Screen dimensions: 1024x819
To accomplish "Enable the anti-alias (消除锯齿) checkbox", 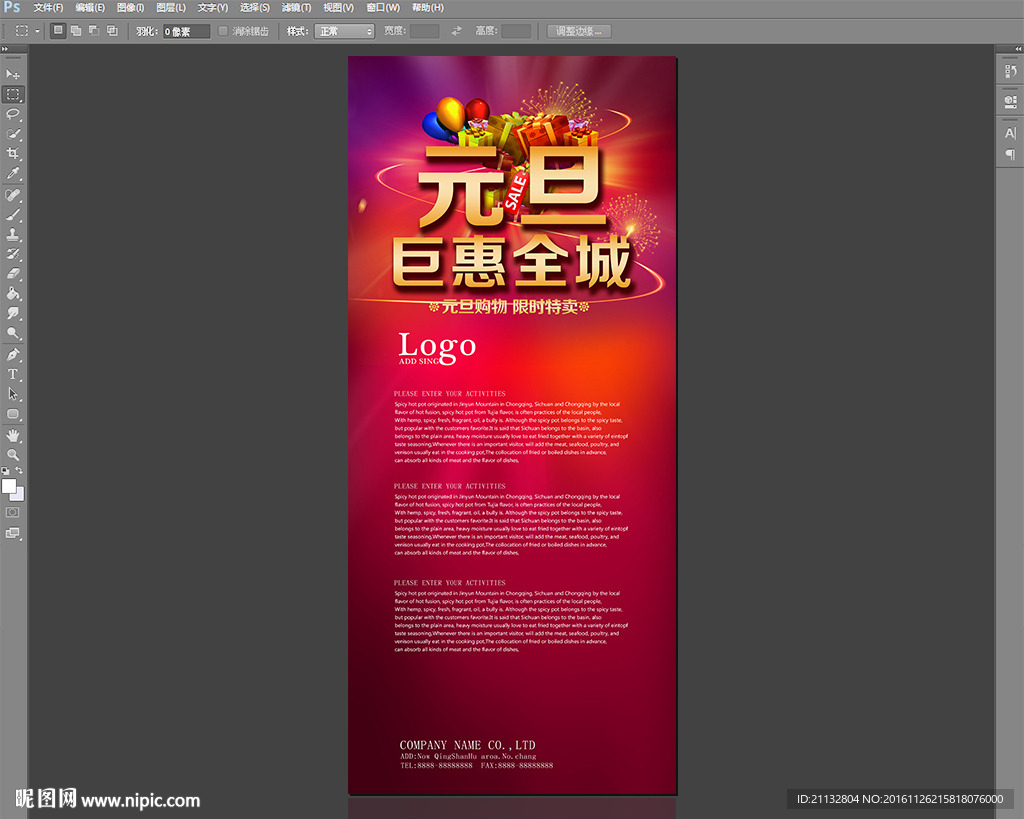I will 223,31.
